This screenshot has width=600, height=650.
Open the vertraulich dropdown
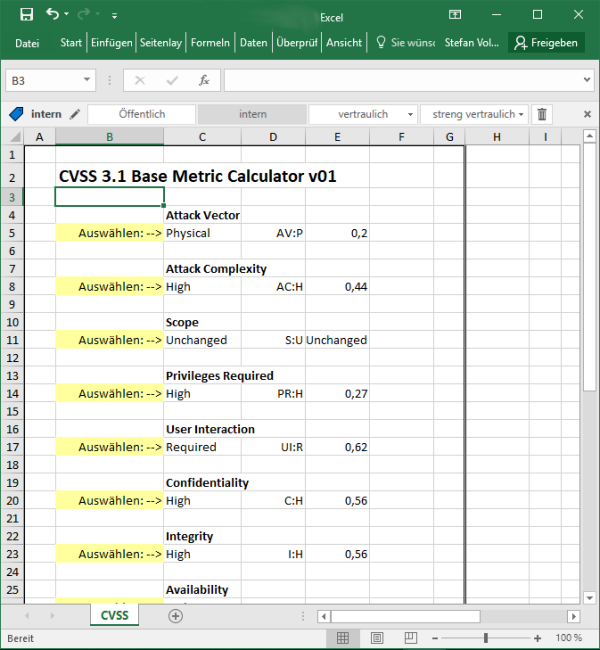click(362, 114)
